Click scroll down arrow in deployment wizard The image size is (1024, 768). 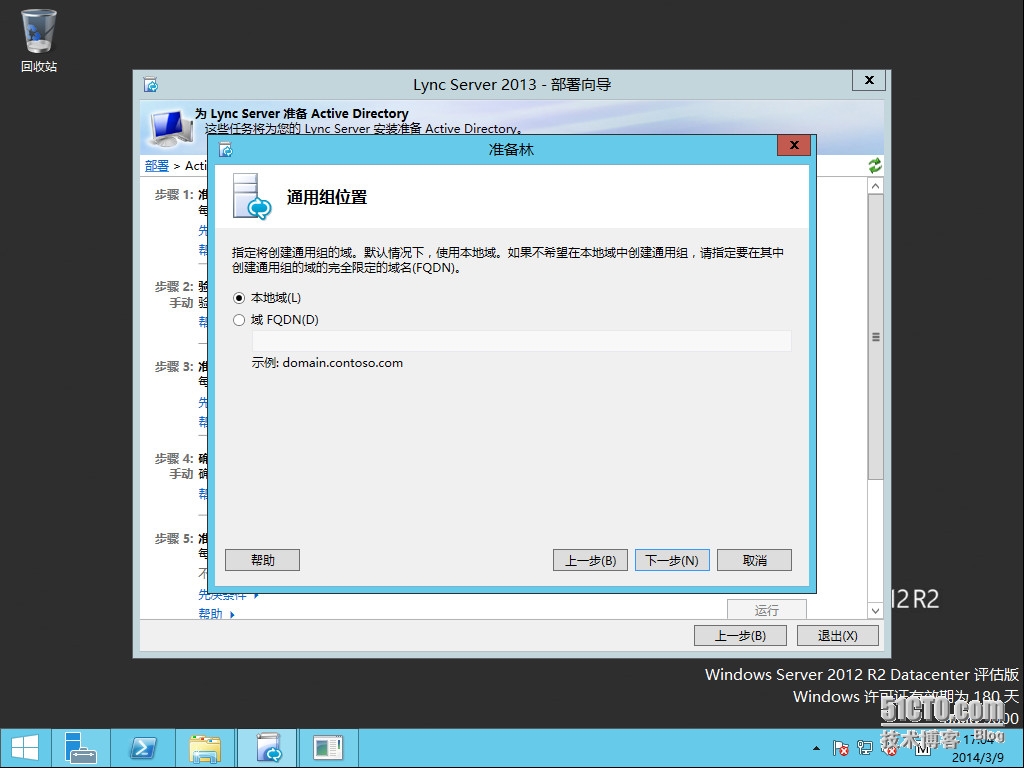[876, 611]
